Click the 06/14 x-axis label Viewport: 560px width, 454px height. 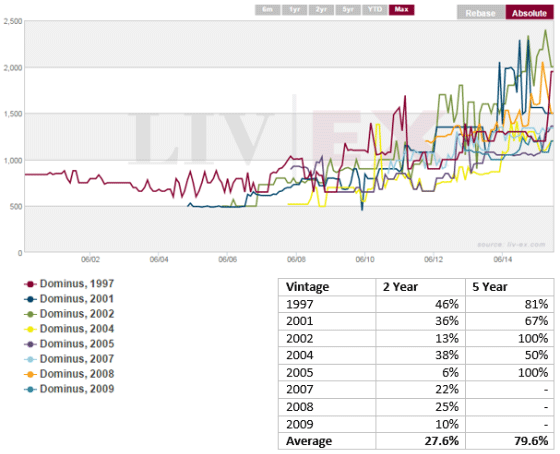[502, 259]
